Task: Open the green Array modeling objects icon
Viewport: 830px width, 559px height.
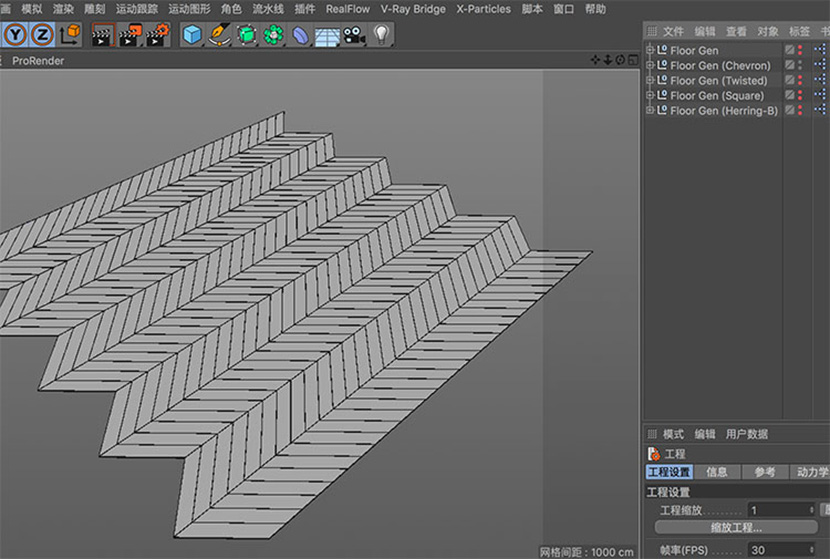Action: pyautogui.click(x=273, y=35)
